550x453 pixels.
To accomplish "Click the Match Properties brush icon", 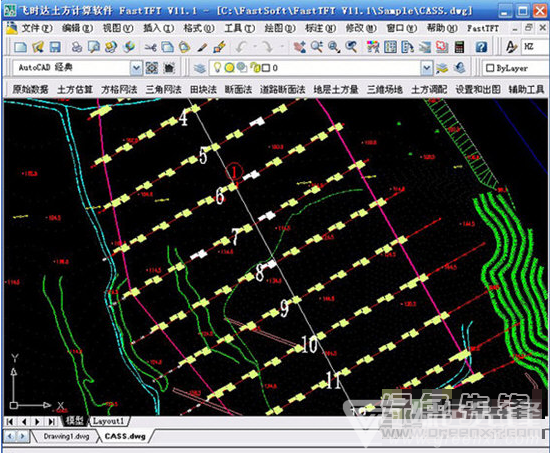I will coord(202,47).
